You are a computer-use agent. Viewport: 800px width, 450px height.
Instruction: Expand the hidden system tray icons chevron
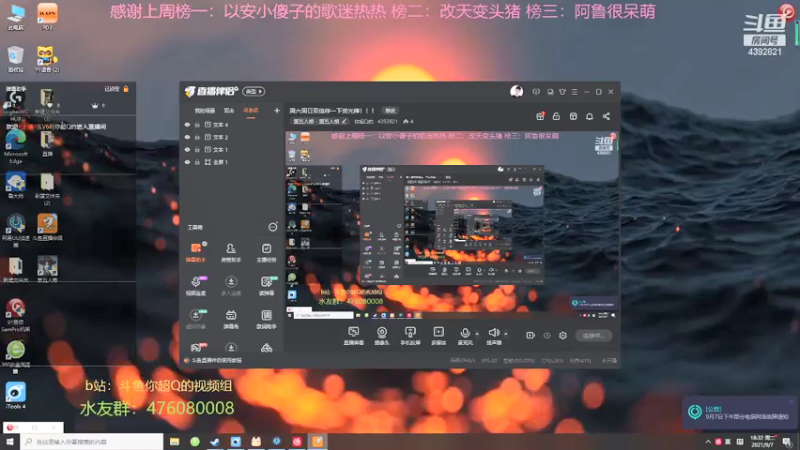(x=708, y=442)
